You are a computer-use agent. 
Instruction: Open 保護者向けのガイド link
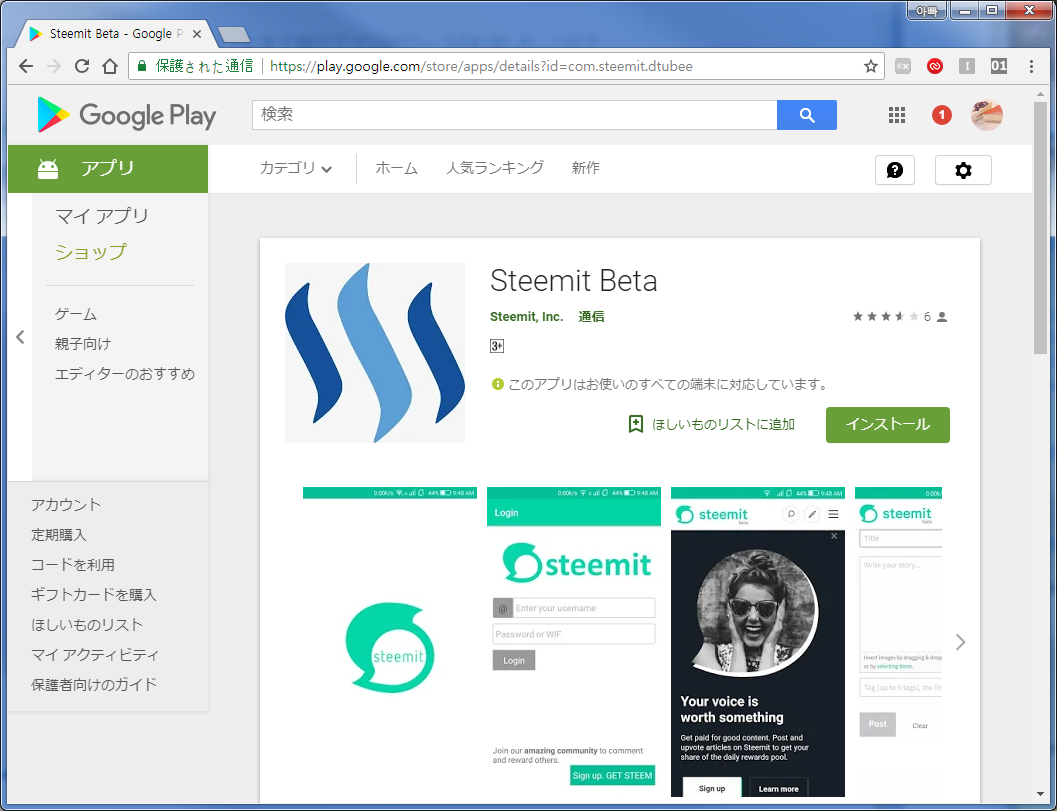pos(94,685)
